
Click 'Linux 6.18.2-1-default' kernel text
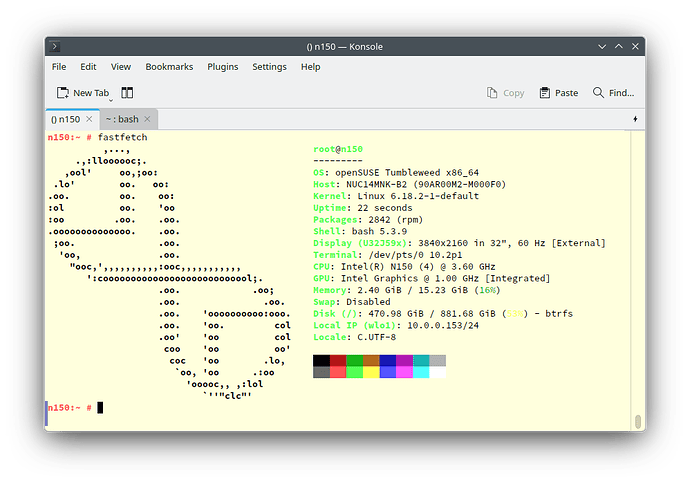[x=418, y=196]
